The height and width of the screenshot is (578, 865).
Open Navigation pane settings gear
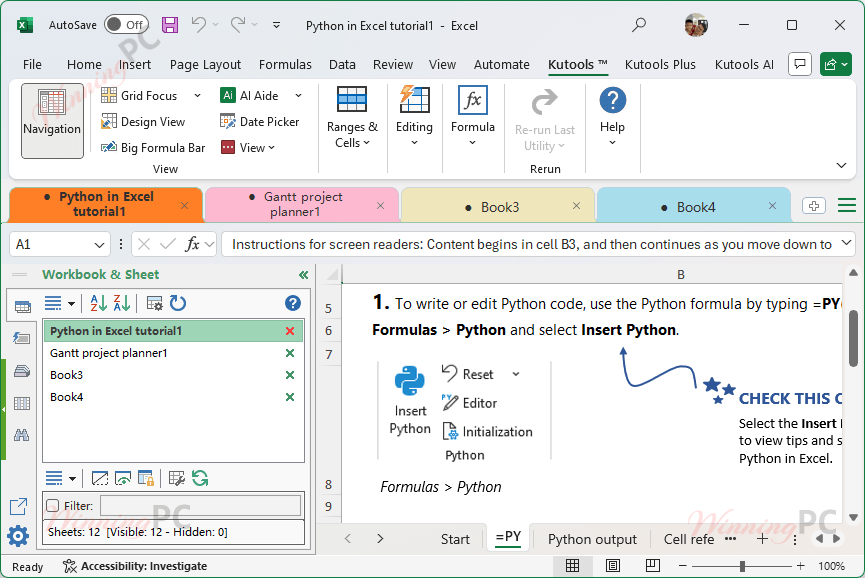[x=18, y=536]
